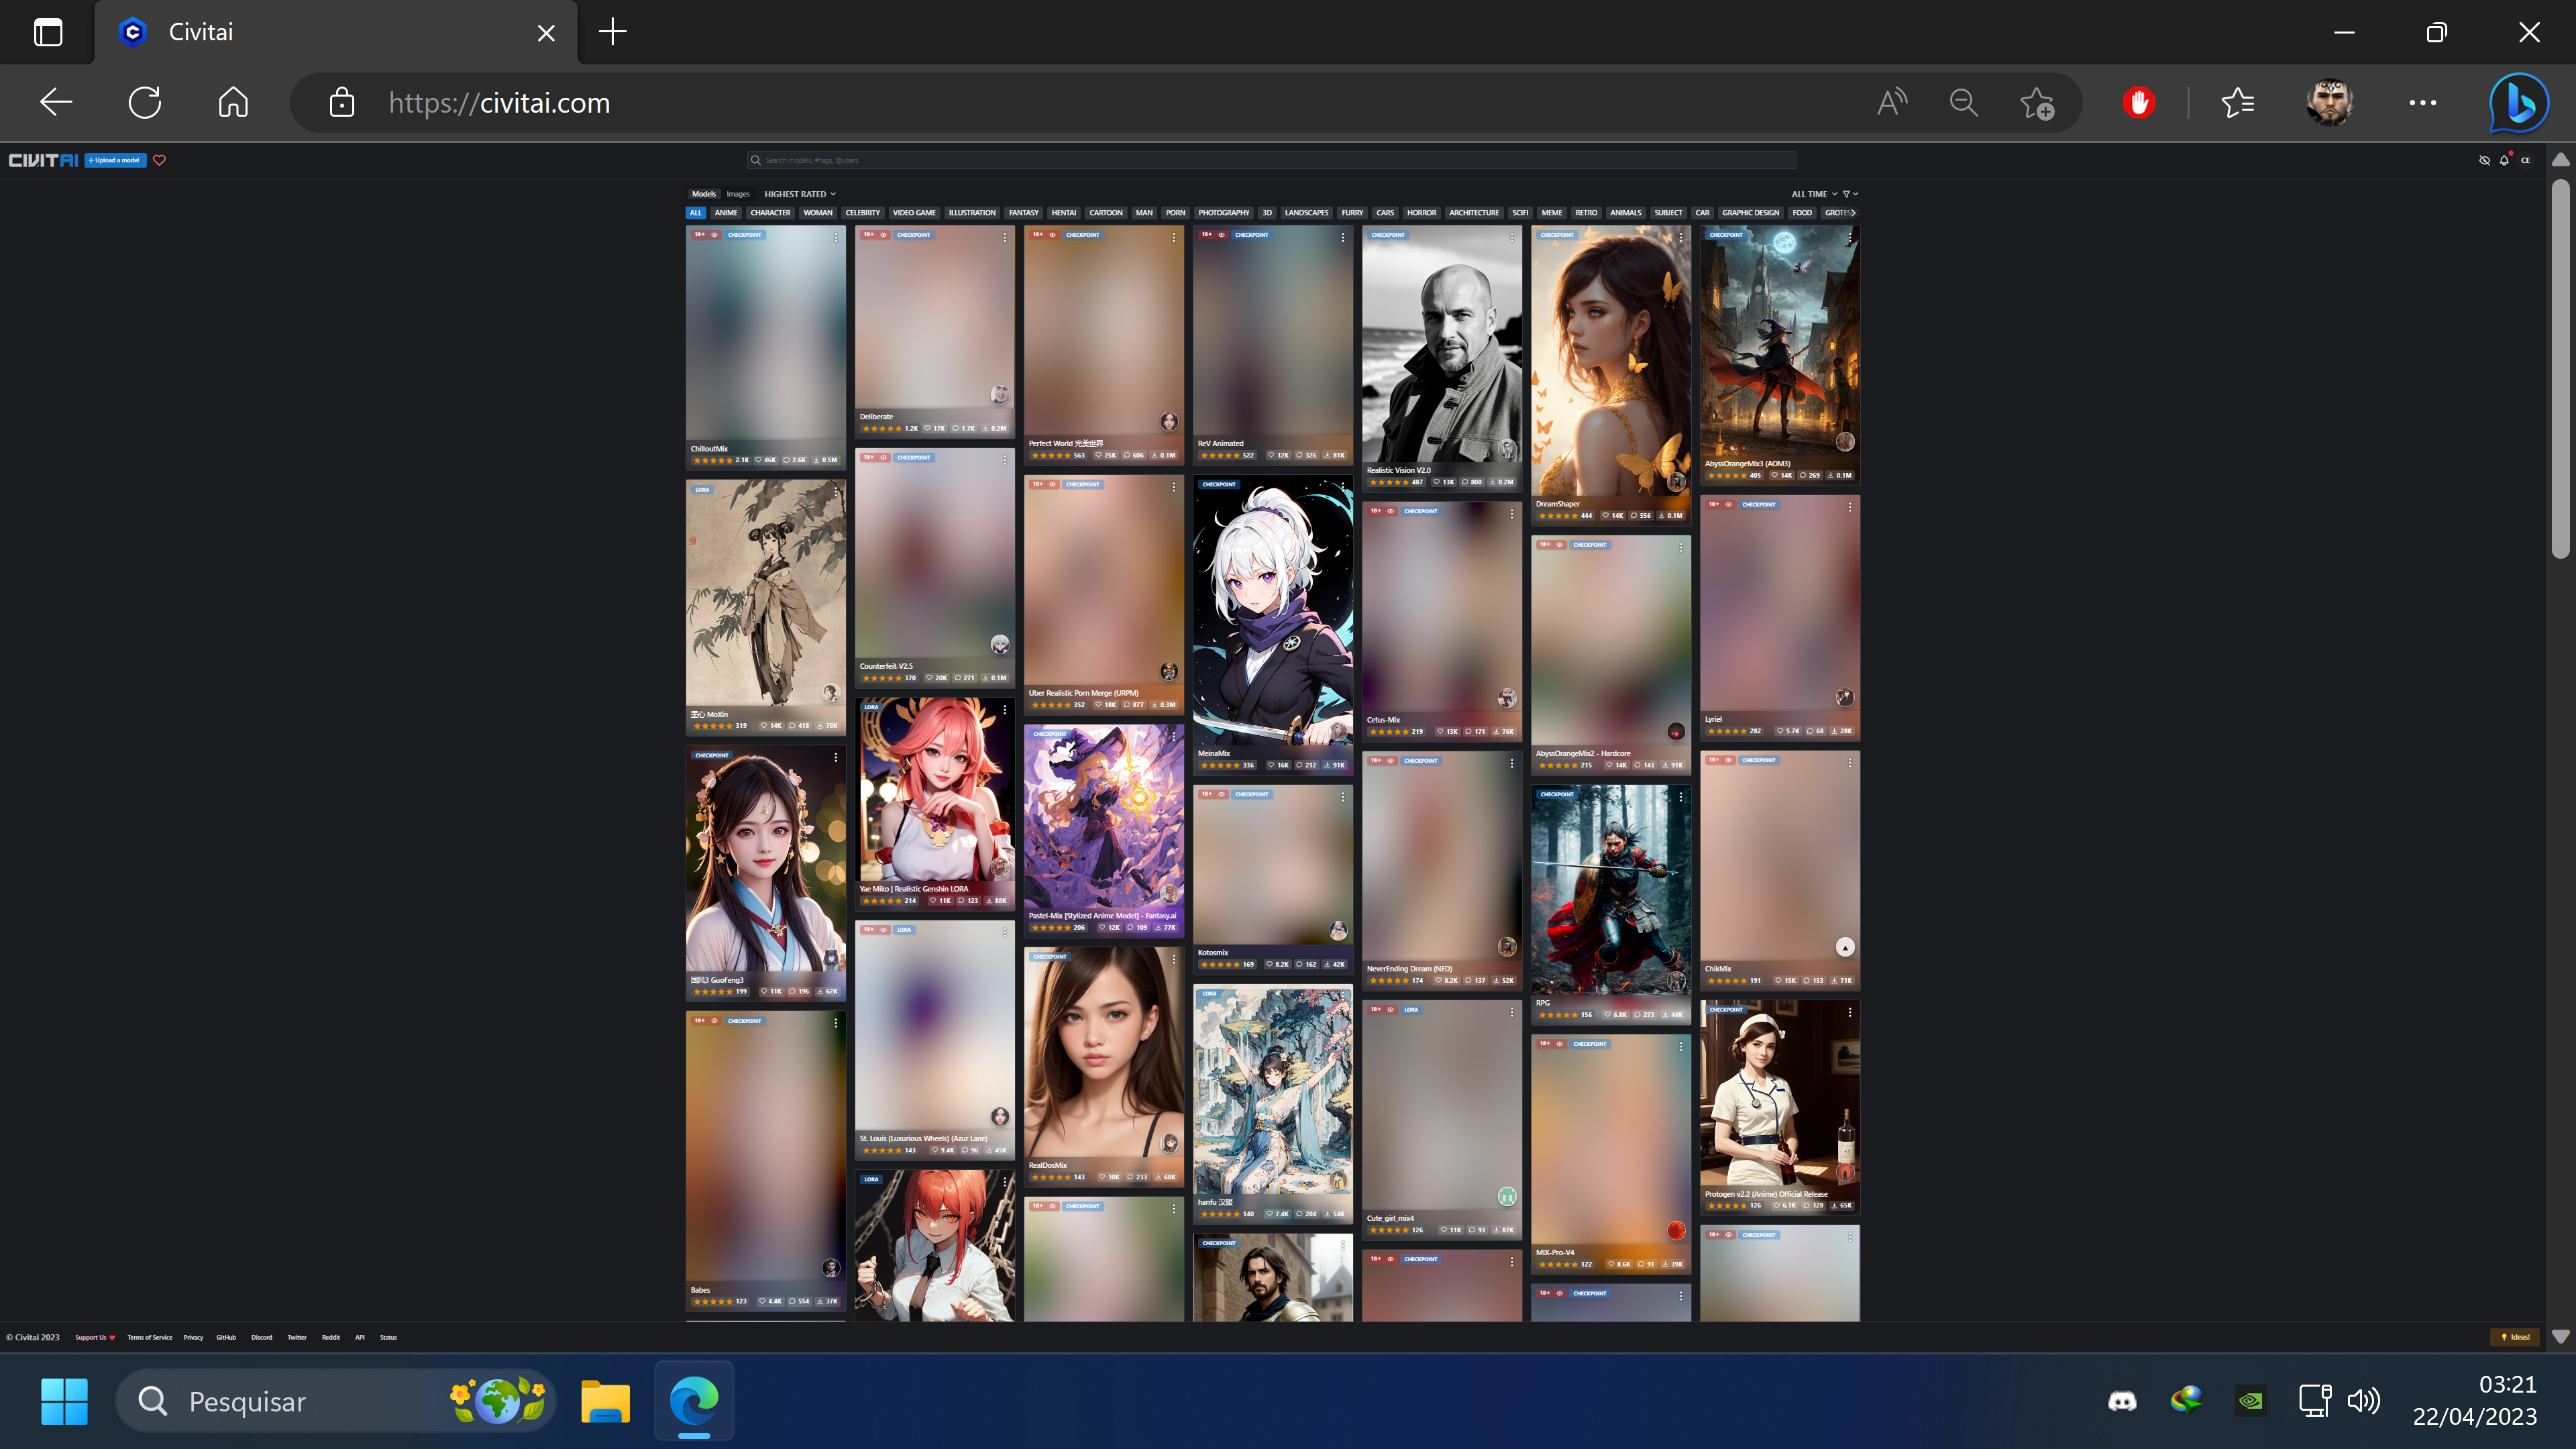This screenshot has height=1449, width=2576.
Task: Click the heart icon beside Upload button
Action: pos(159,160)
